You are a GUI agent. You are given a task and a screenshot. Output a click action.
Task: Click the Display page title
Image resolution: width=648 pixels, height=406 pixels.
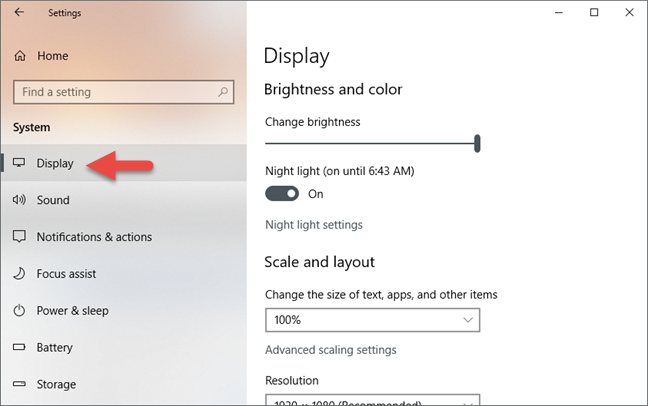[x=297, y=56]
